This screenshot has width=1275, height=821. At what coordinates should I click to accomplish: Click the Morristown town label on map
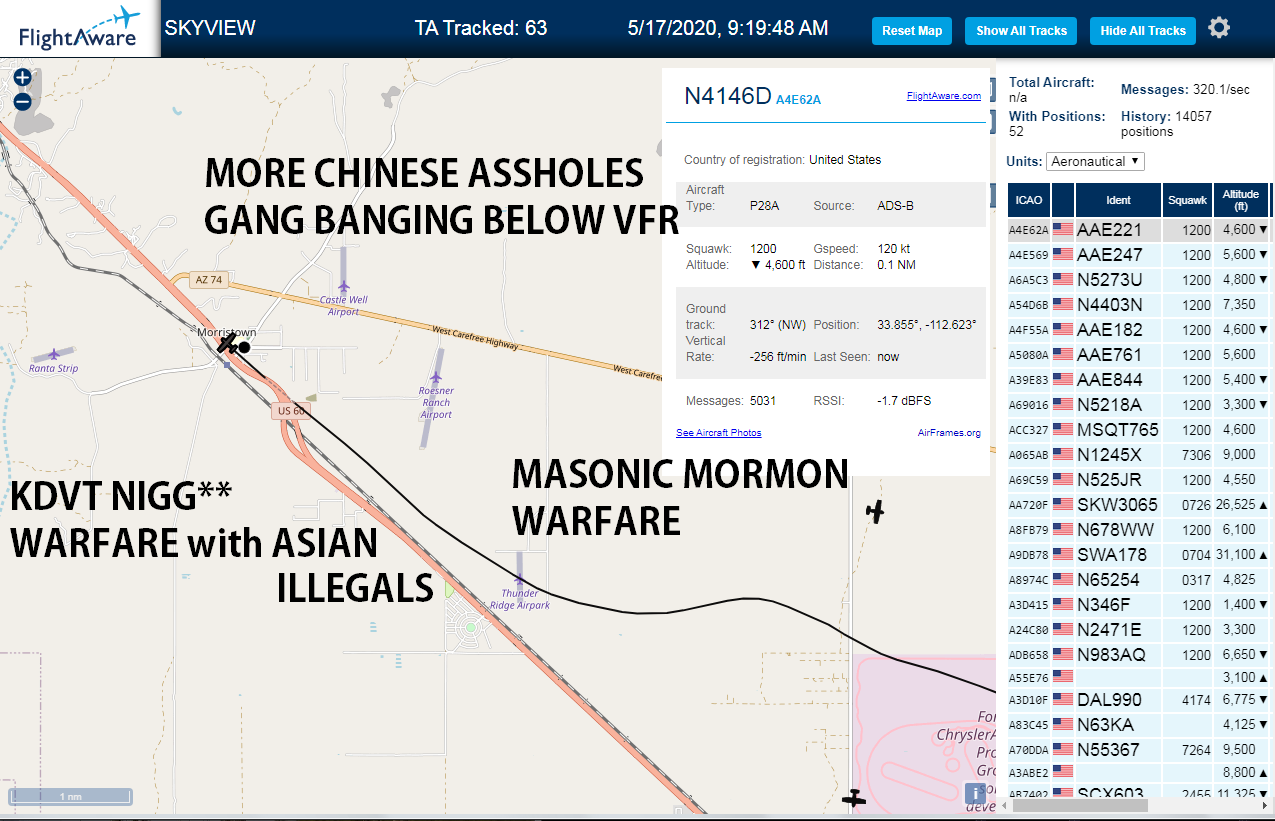coord(227,332)
